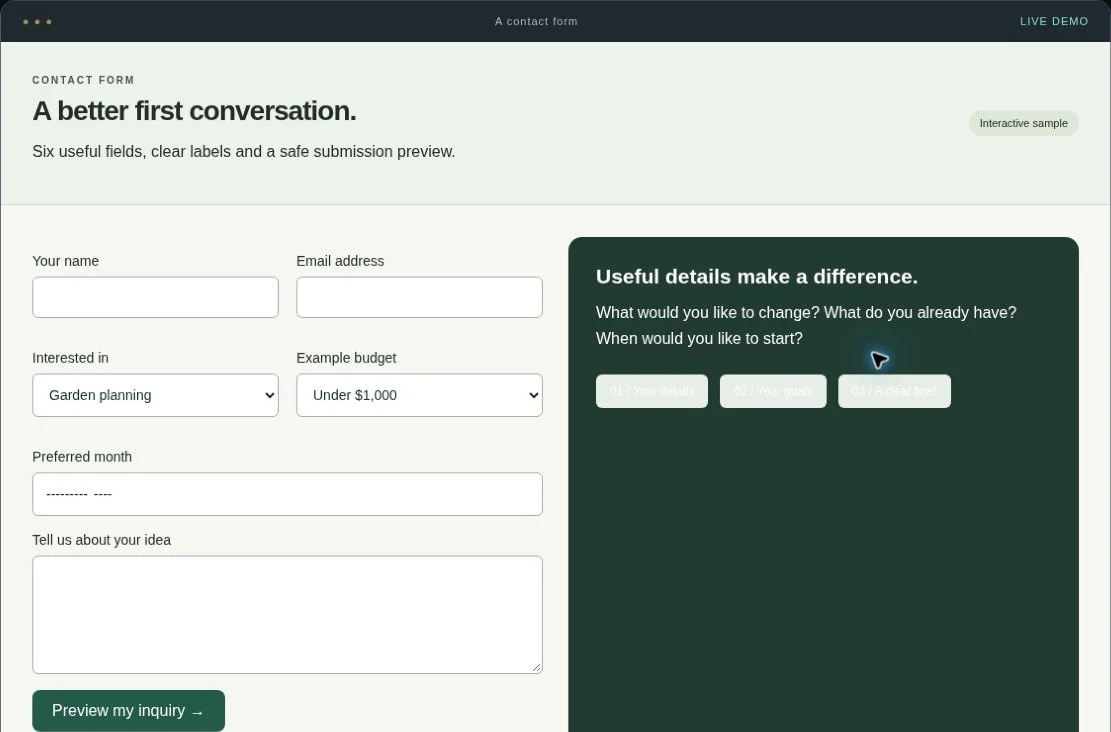Submit with Preview my inquiry button
1111x732 pixels.
click(x=128, y=711)
